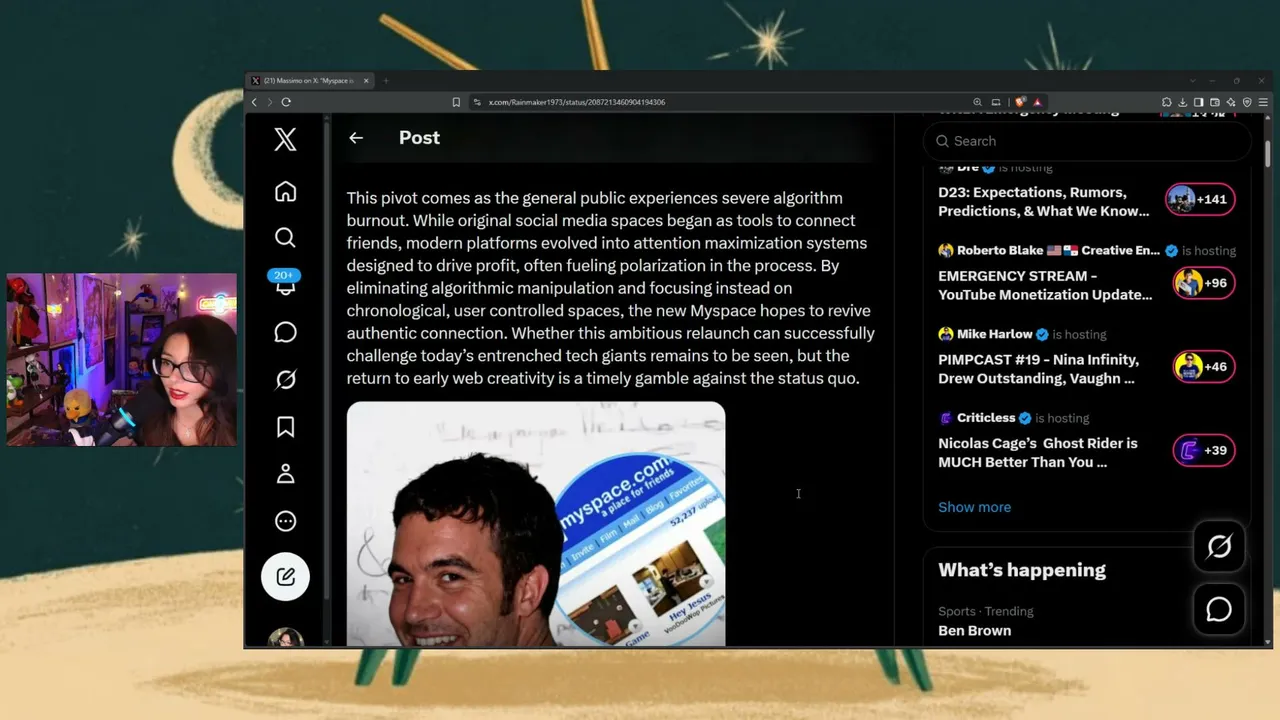
Task: Close the Massimo on X tab
Action: point(366,81)
